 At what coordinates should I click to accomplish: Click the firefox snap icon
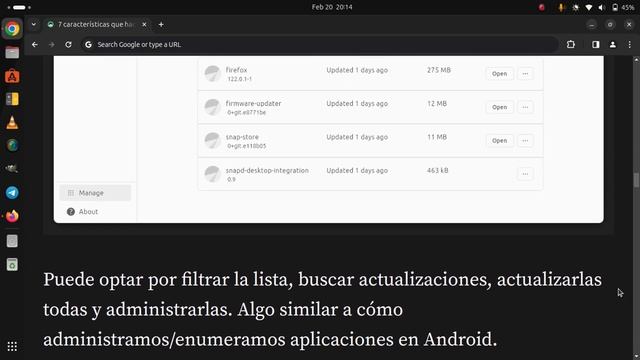(x=213, y=74)
